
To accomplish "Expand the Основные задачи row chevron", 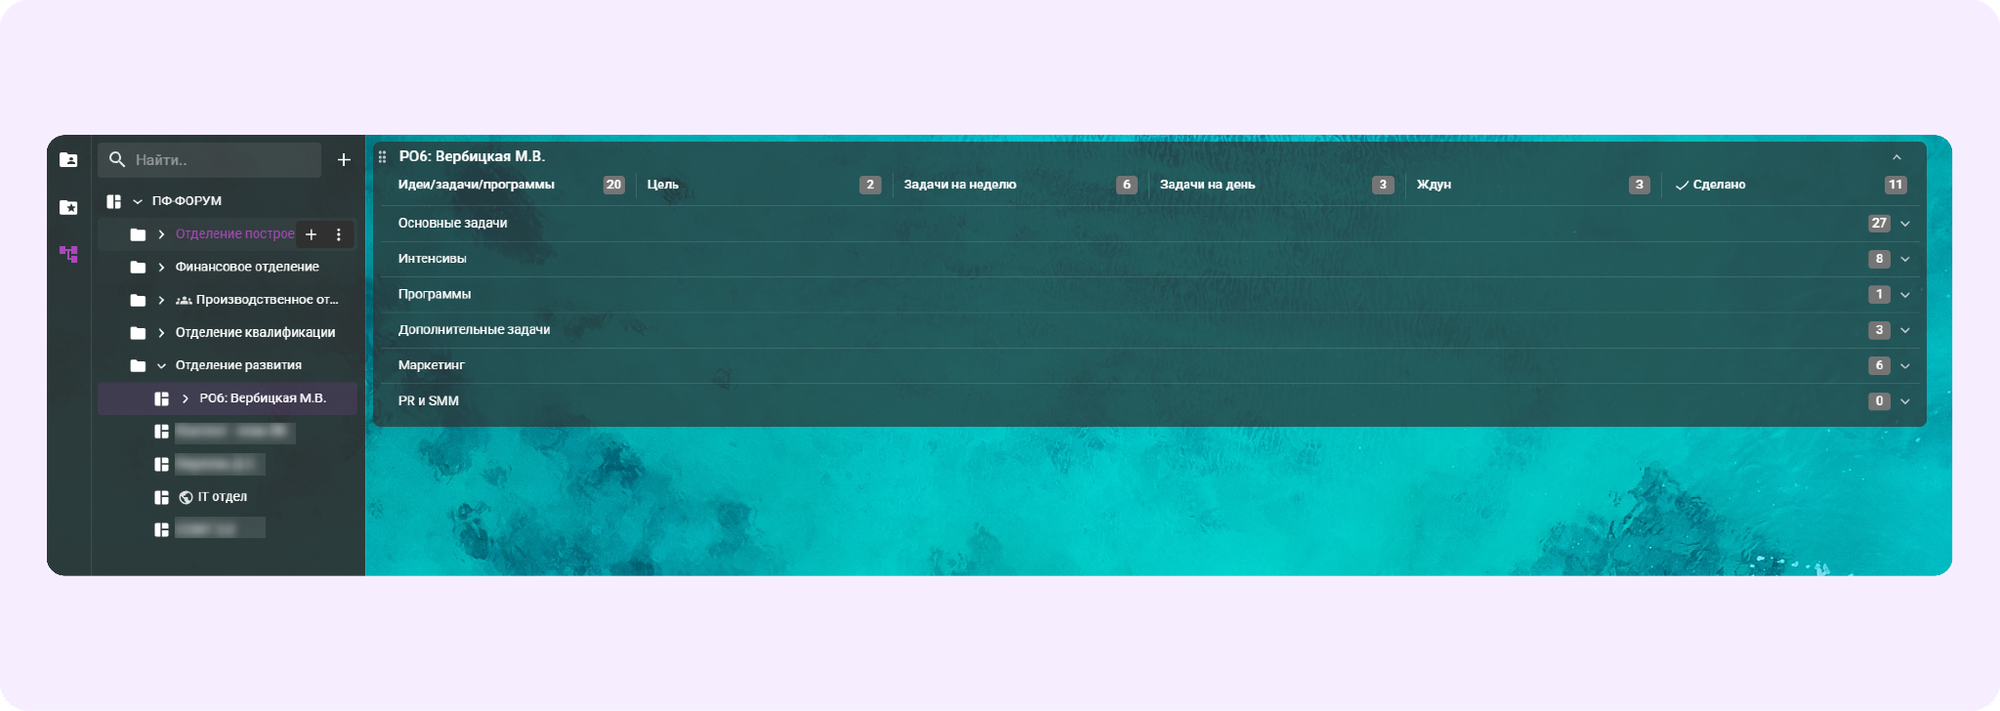I will [1905, 224].
